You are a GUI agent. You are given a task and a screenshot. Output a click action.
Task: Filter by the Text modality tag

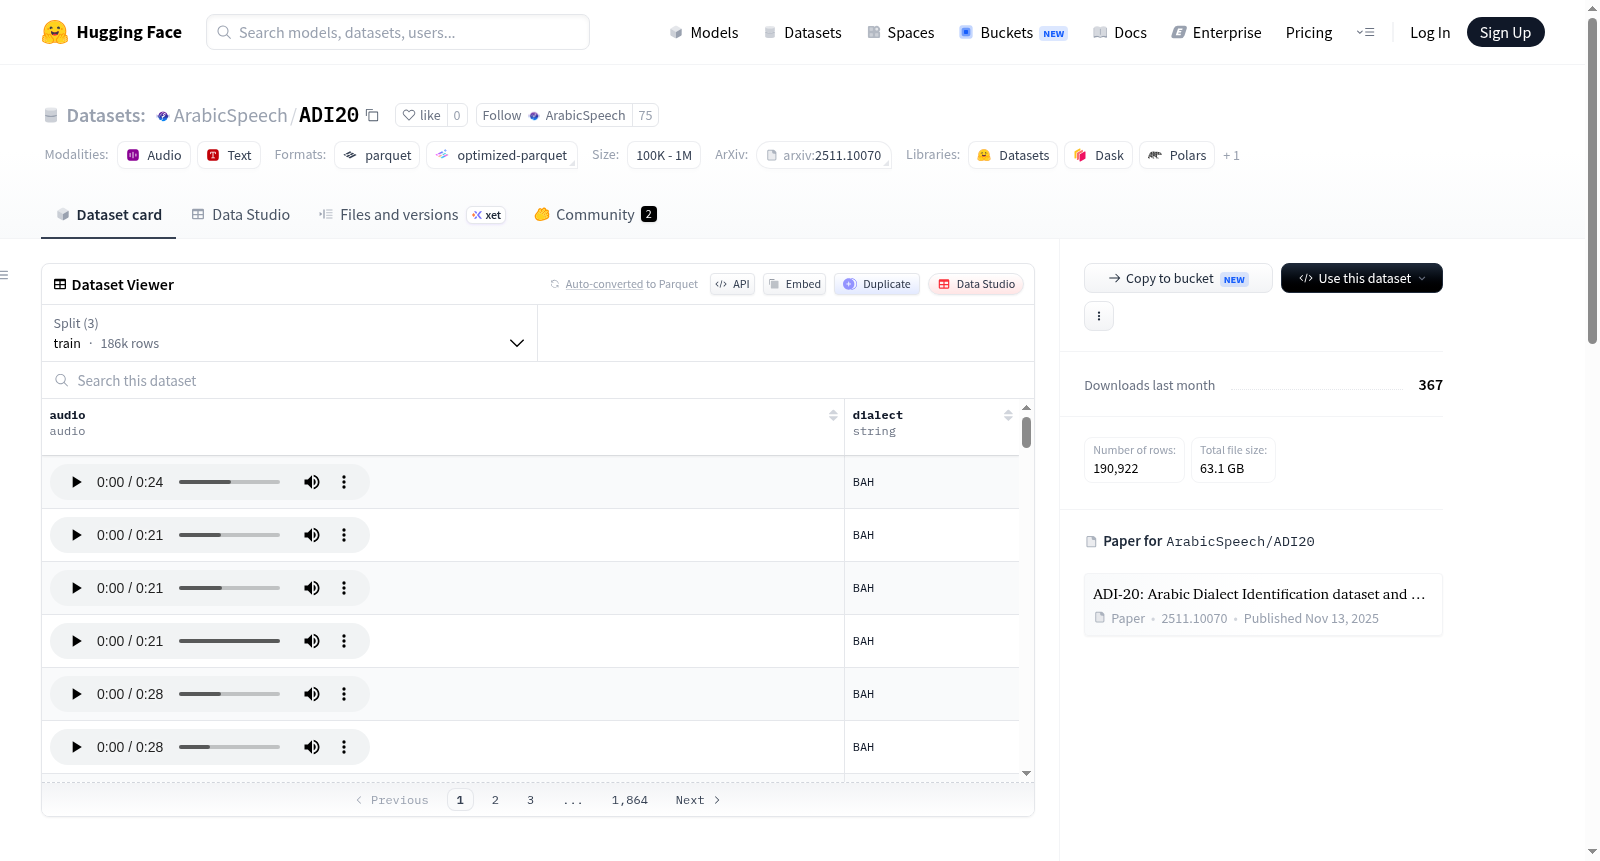pyautogui.click(x=229, y=155)
